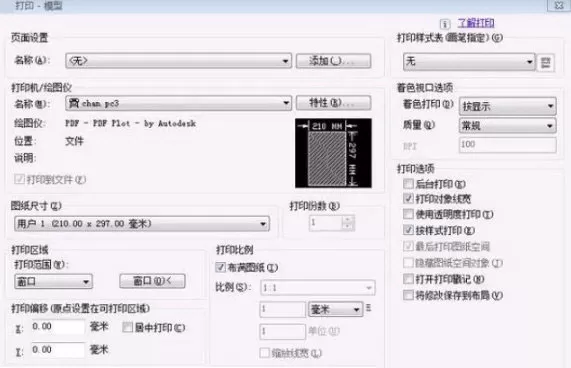The height and width of the screenshot is (368, 571).
Task: Click the info icon beside 了解打印
Action: [445, 24]
